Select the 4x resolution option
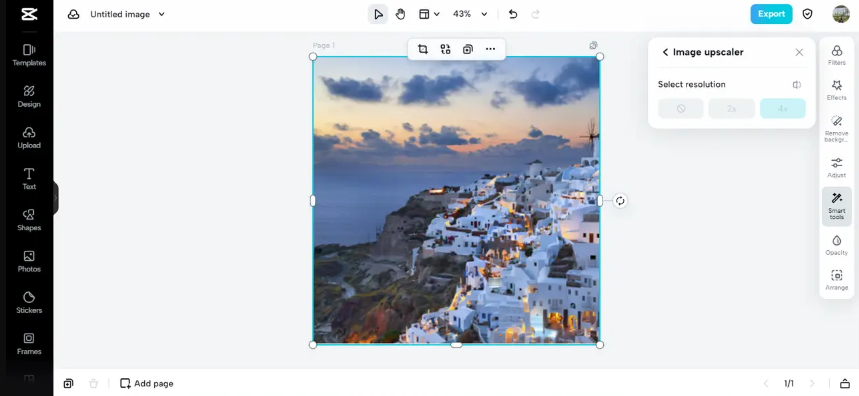This screenshot has height=396, width=859. pyautogui.click(x=782, y=108)
